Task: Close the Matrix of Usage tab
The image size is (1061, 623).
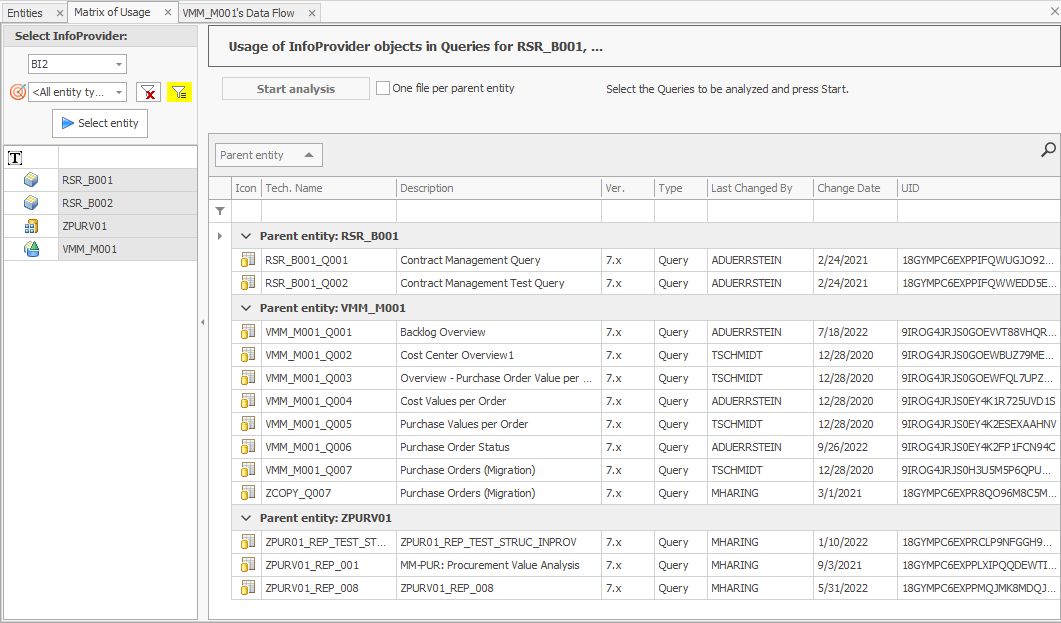Action: click(x=166, y=13)
